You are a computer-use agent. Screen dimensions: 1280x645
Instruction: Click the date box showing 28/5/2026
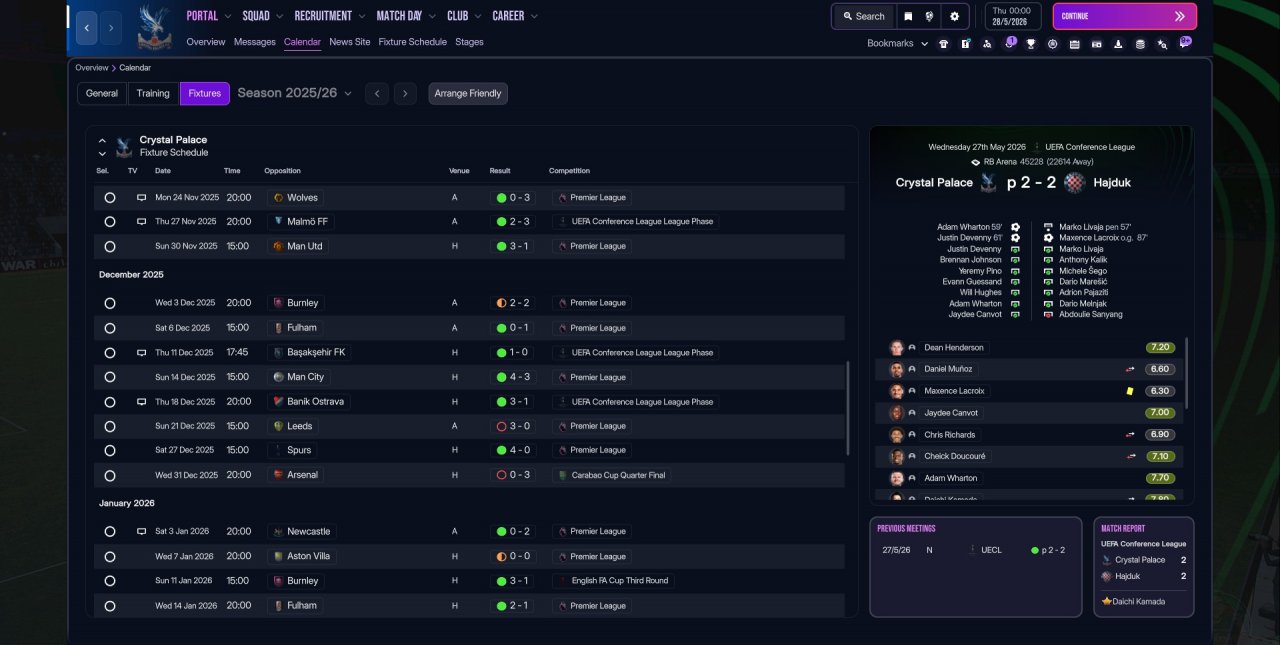[1013, 16]
